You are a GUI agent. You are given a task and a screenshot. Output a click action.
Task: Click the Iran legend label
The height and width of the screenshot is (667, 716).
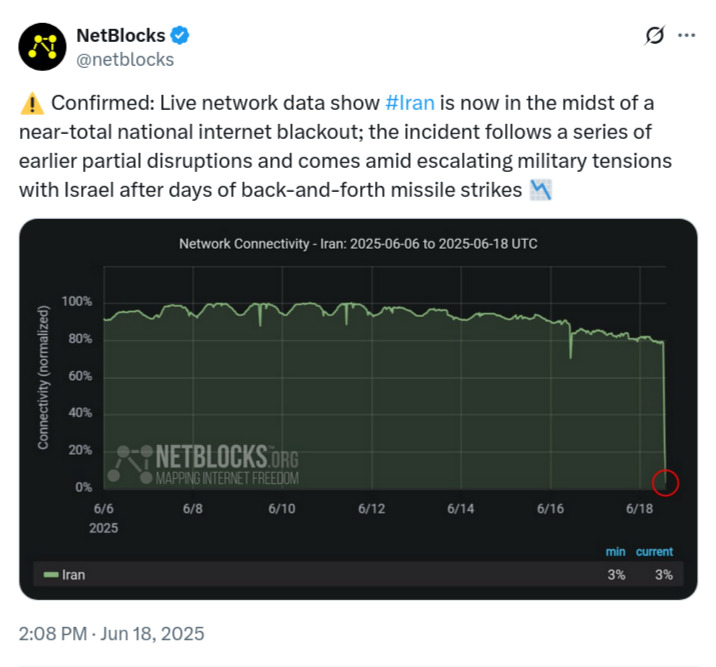click(x=74, y=574)
